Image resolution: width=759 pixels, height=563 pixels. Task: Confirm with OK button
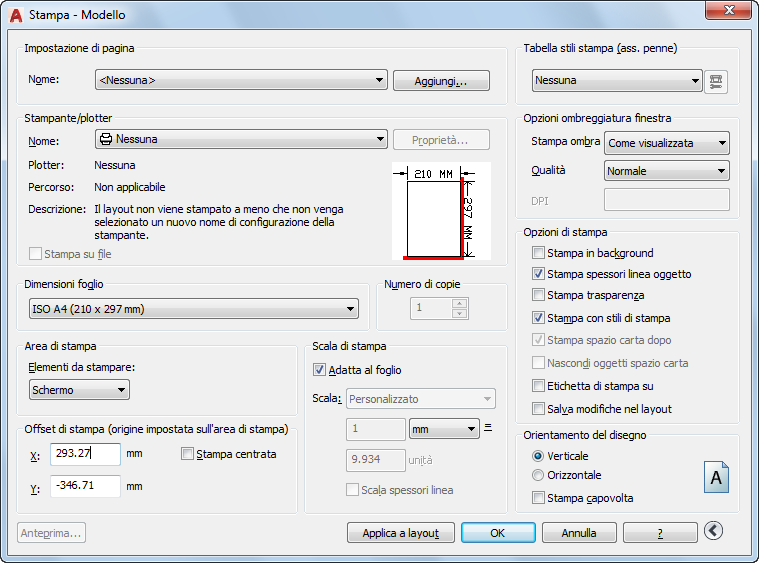pyautogui.click(x=498, y=533)
